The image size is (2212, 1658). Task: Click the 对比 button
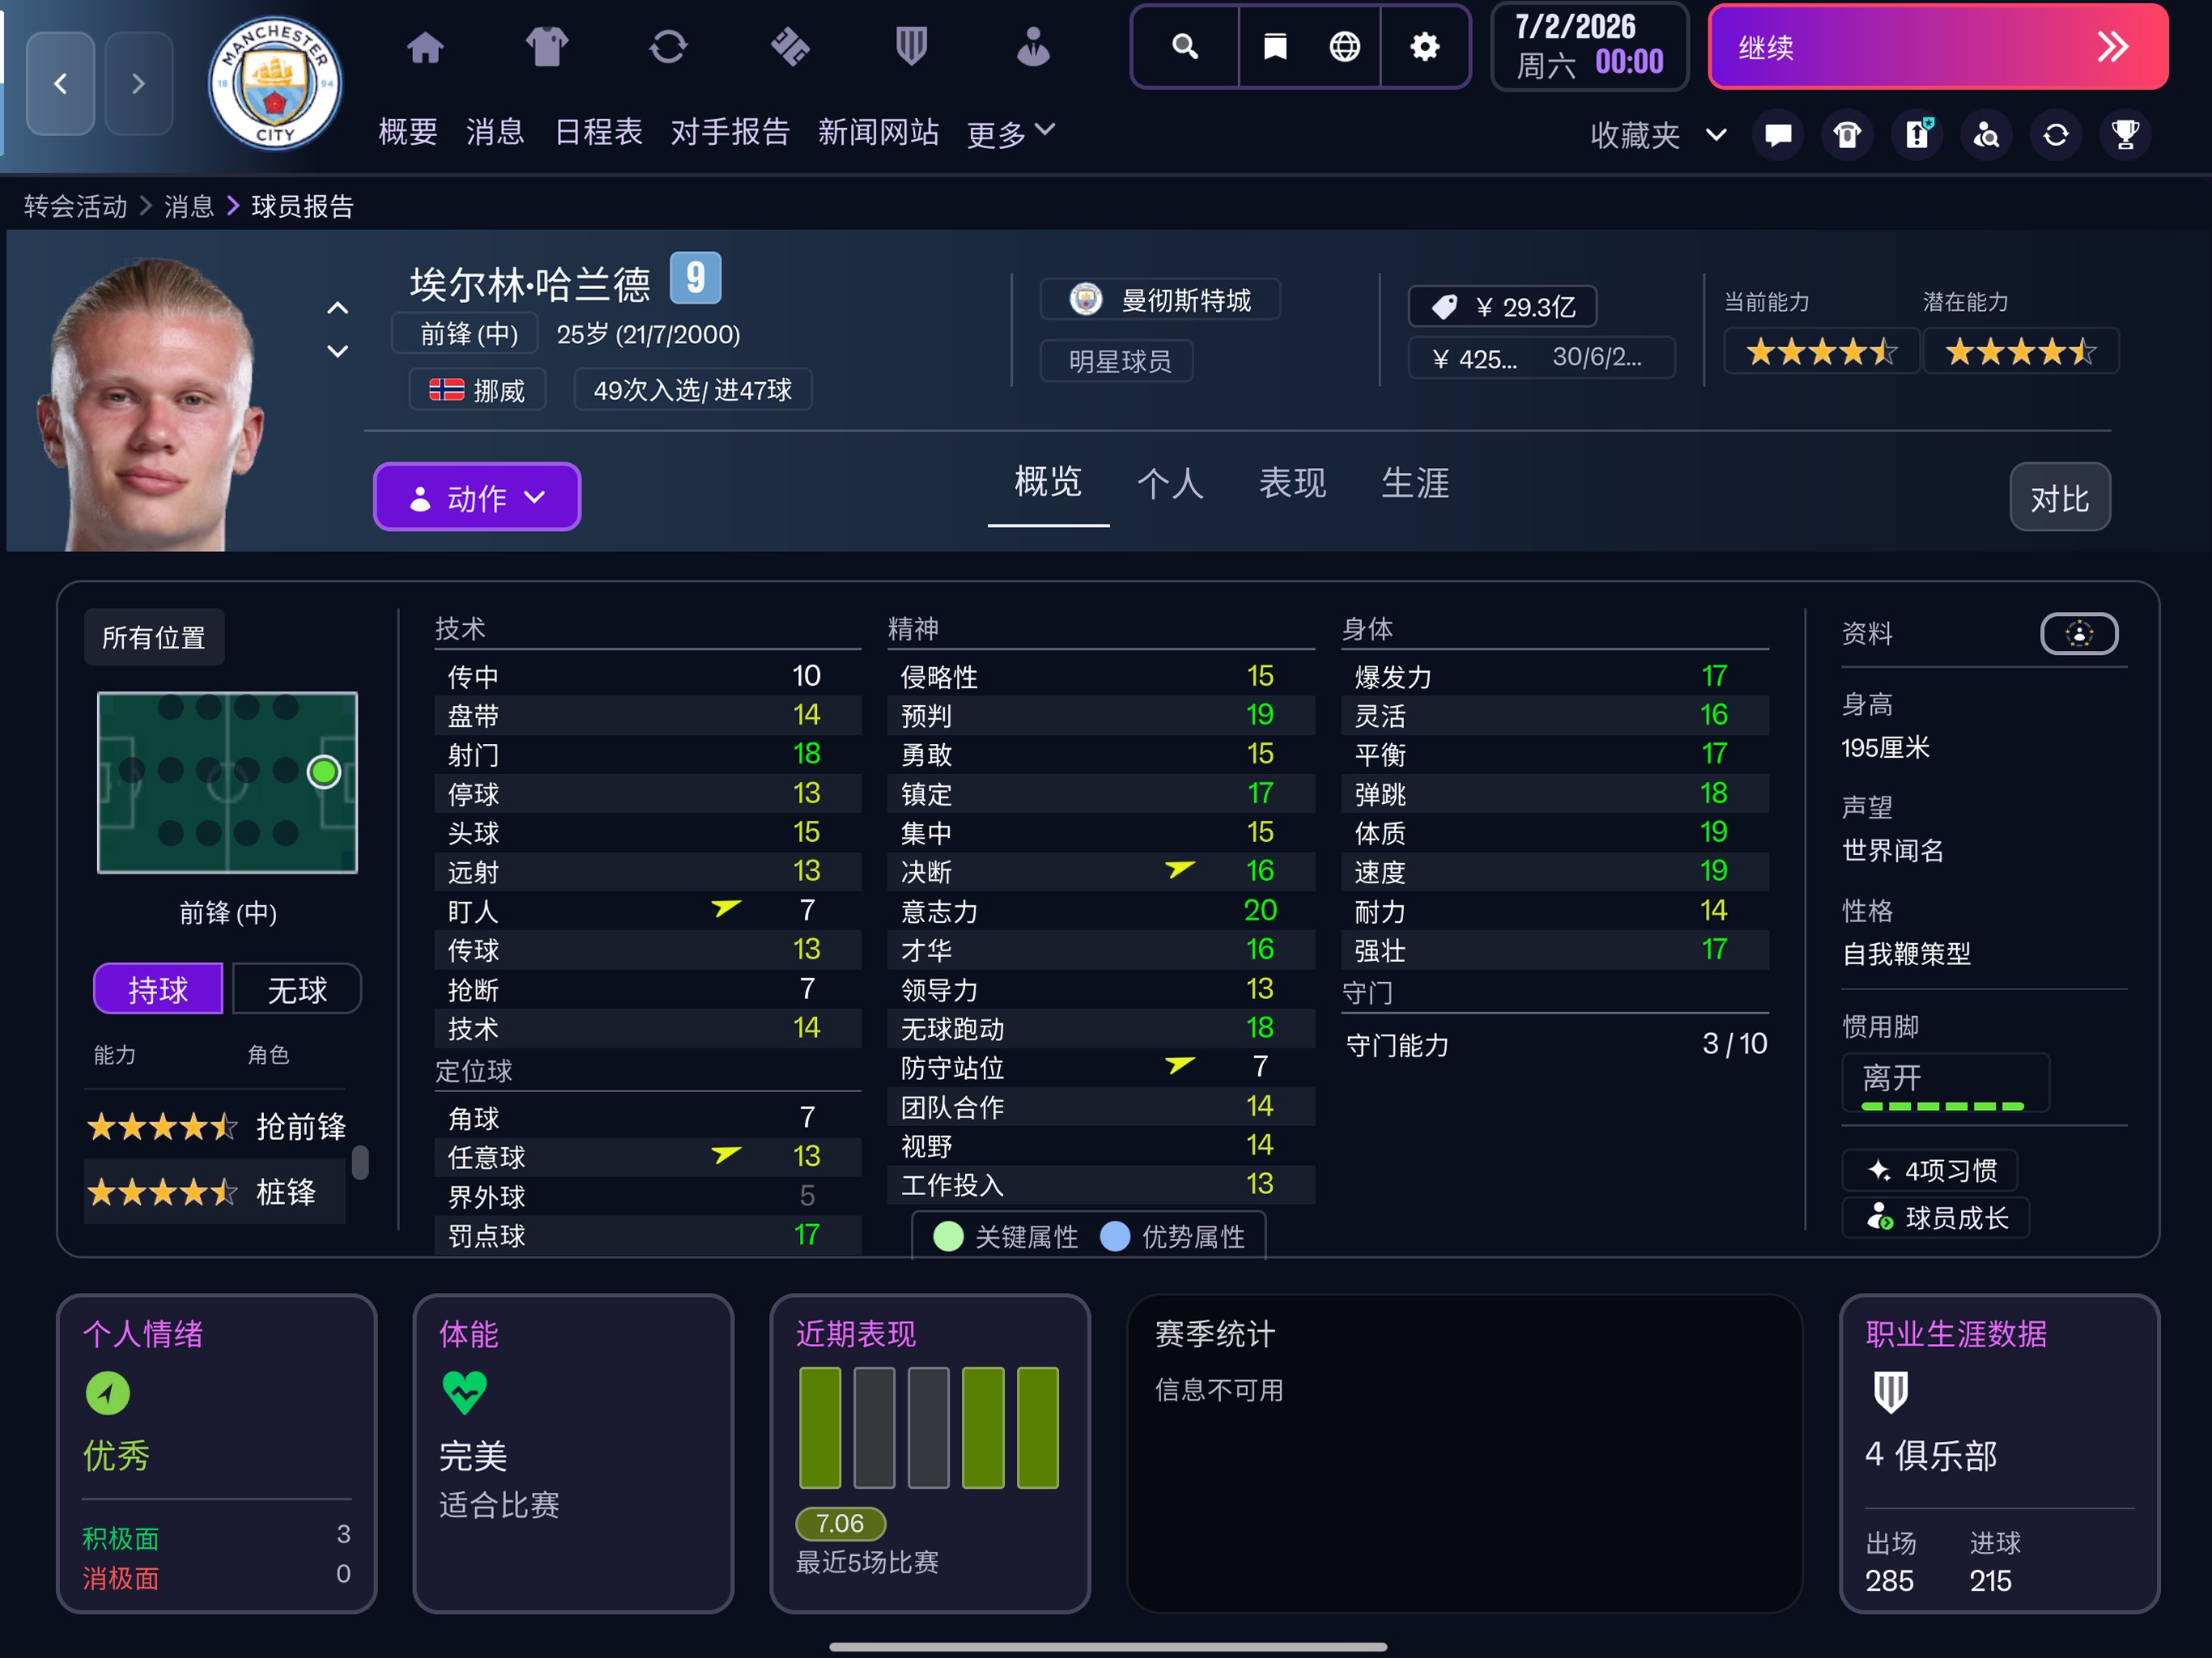(x=2060, y=497)
